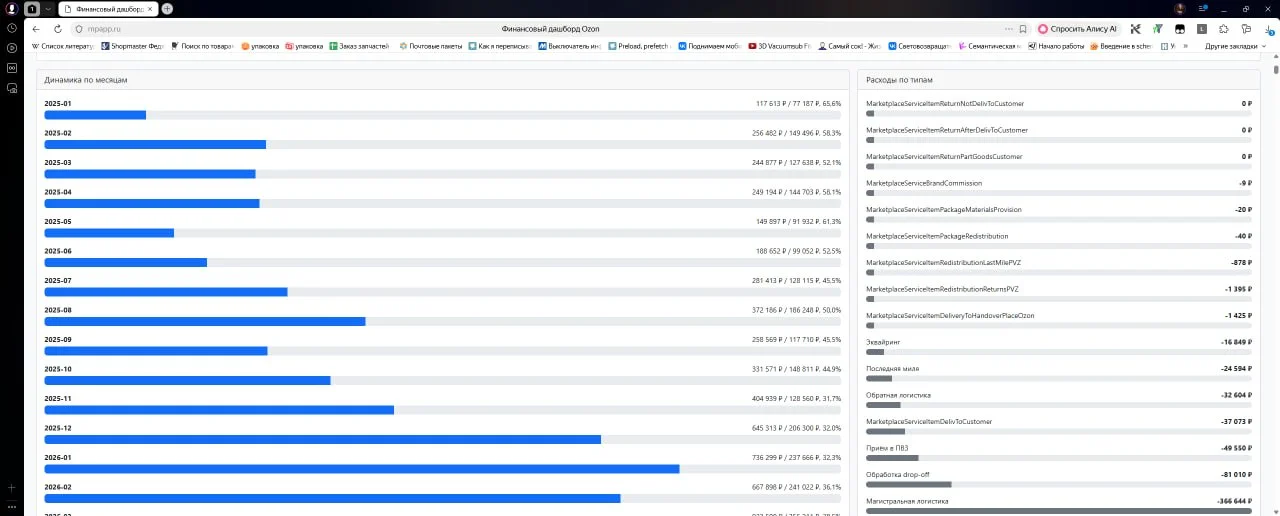1280x516 pixels.
Task: Click the Yandex profile avatar in sidebar
Action: coord(11,8)
